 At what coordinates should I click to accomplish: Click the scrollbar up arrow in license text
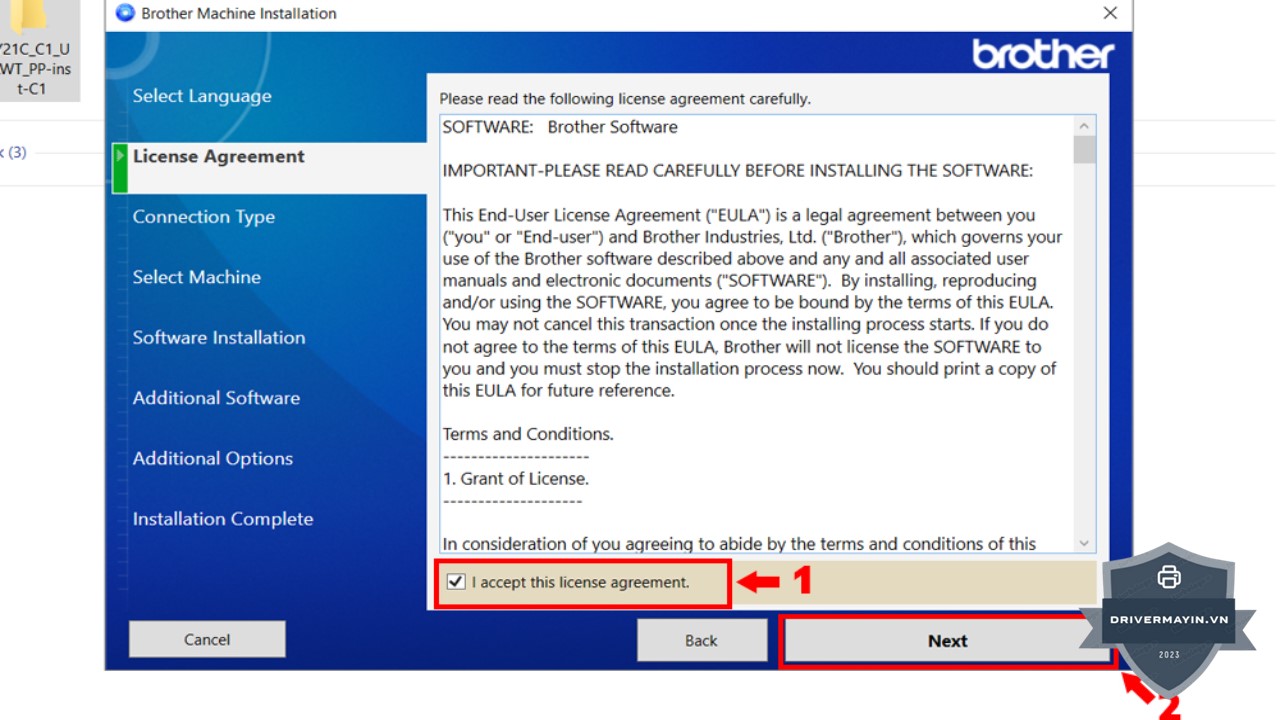coord(1084,126)
